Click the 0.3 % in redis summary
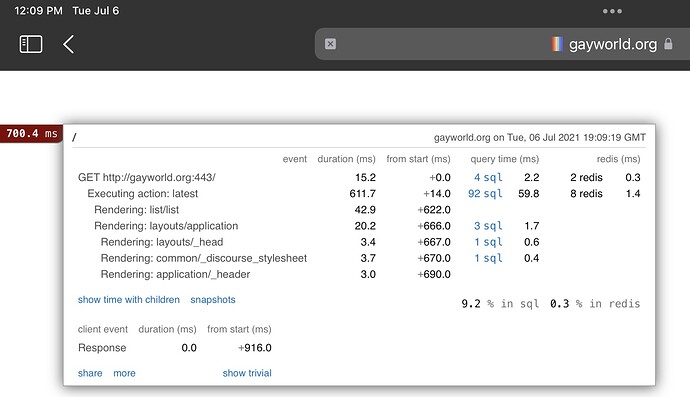The image size is (690, 397). tap(595, 304)
